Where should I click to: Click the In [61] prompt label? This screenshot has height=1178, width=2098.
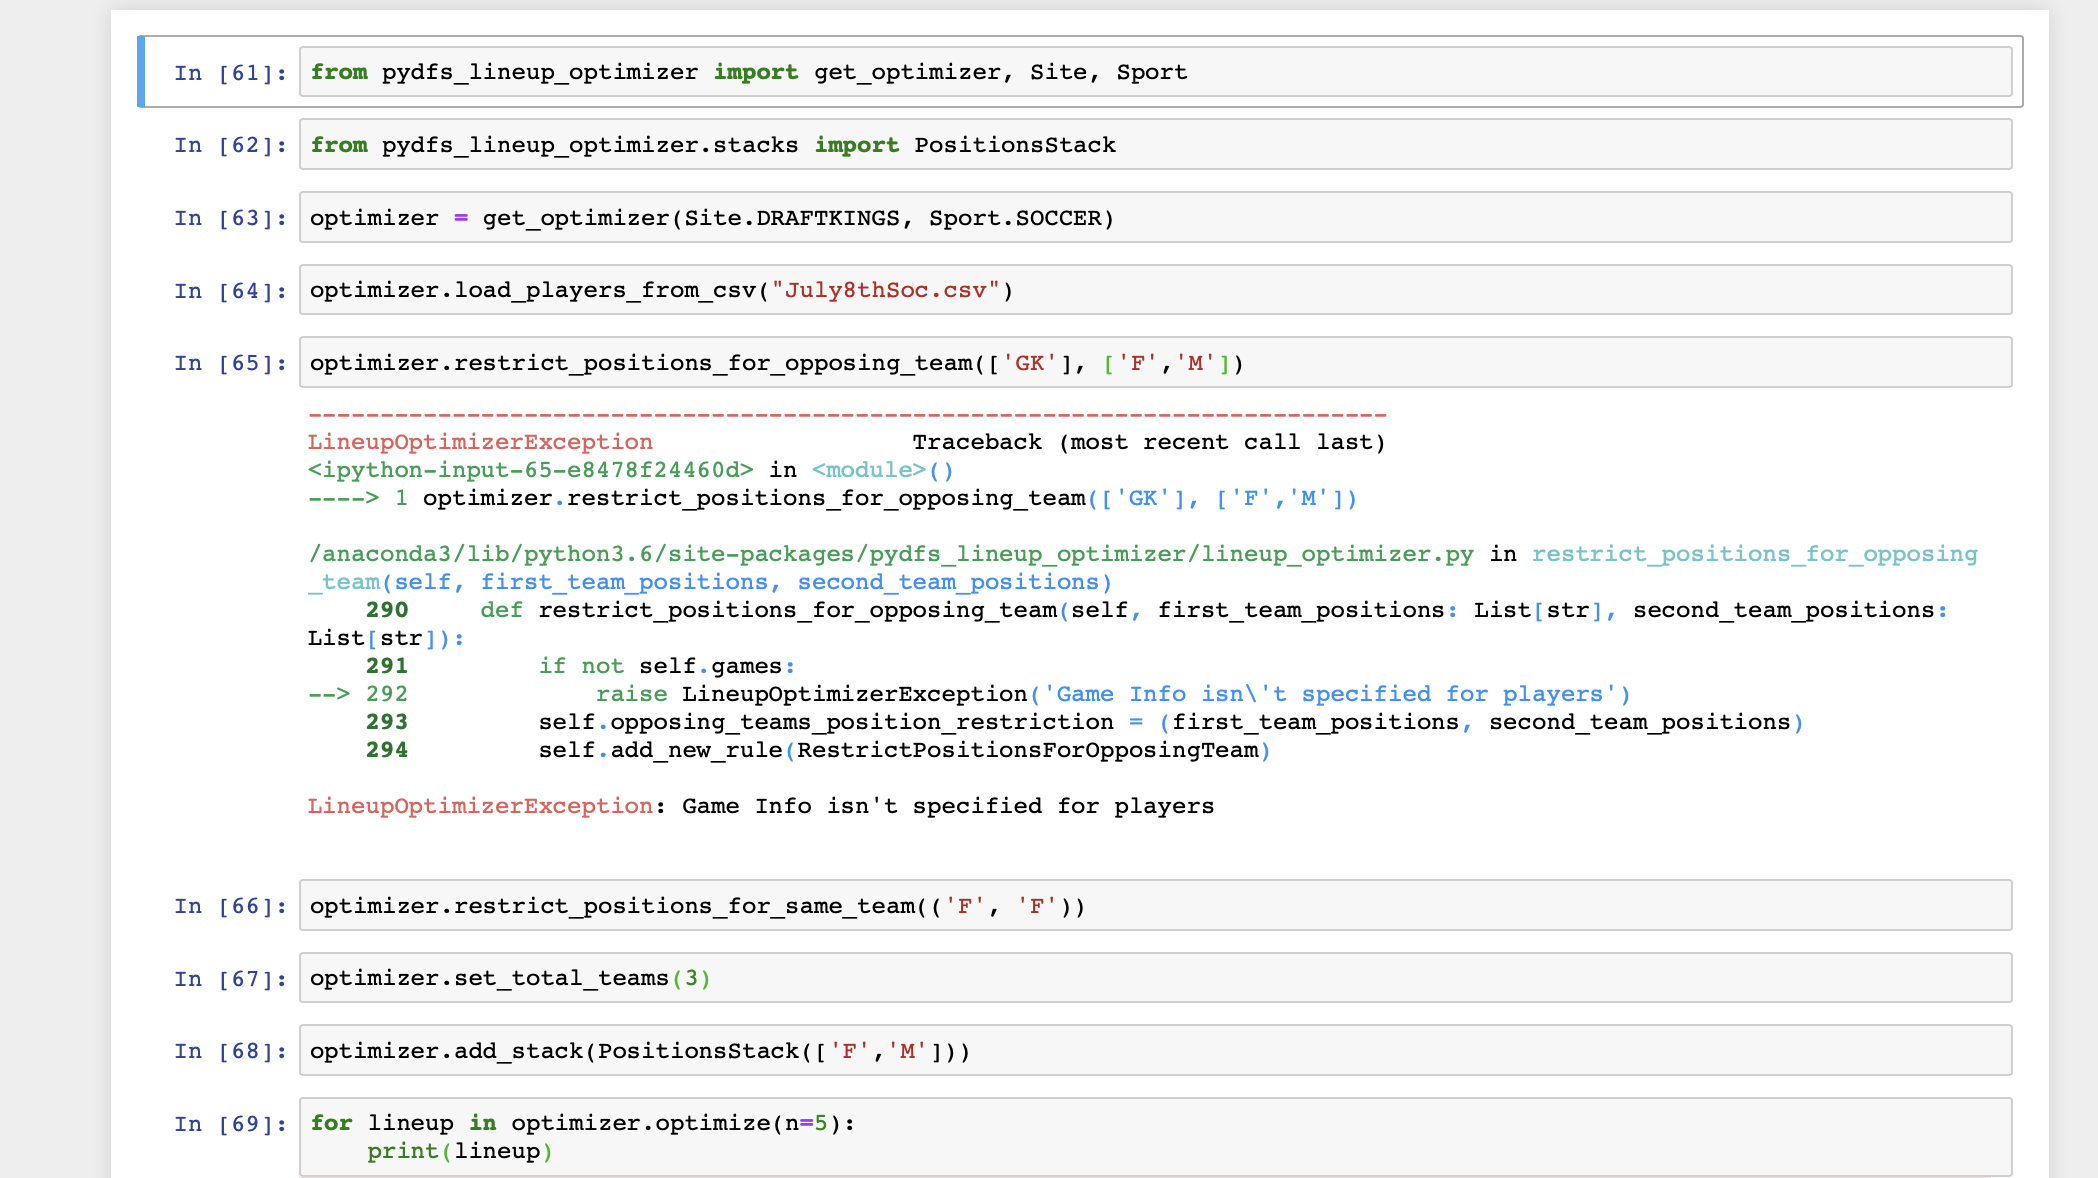click(230, 73)
